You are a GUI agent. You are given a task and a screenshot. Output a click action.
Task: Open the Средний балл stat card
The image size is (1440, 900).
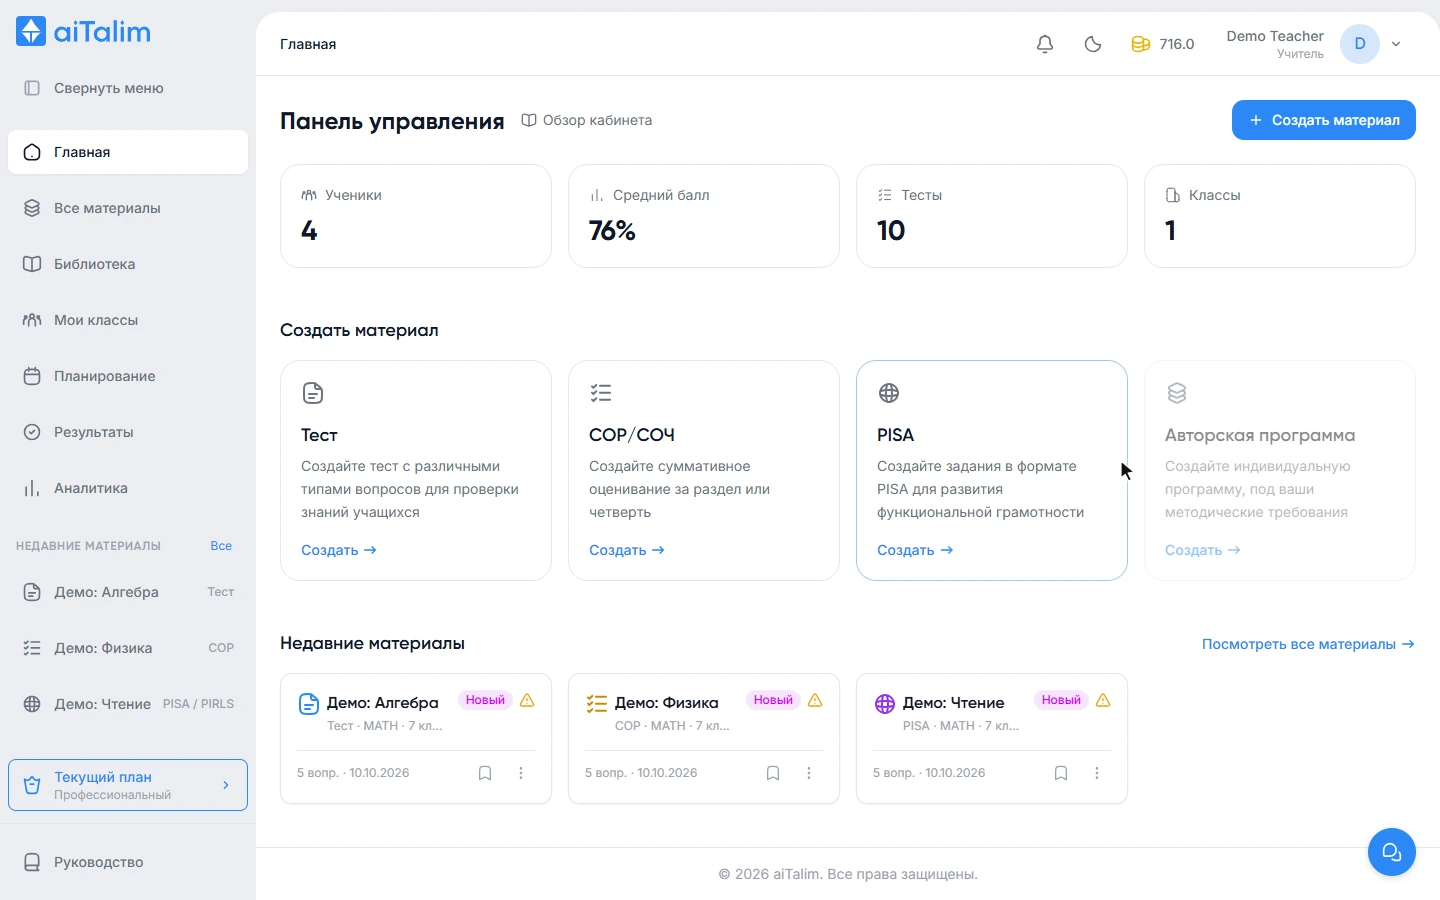click(704, 216)
